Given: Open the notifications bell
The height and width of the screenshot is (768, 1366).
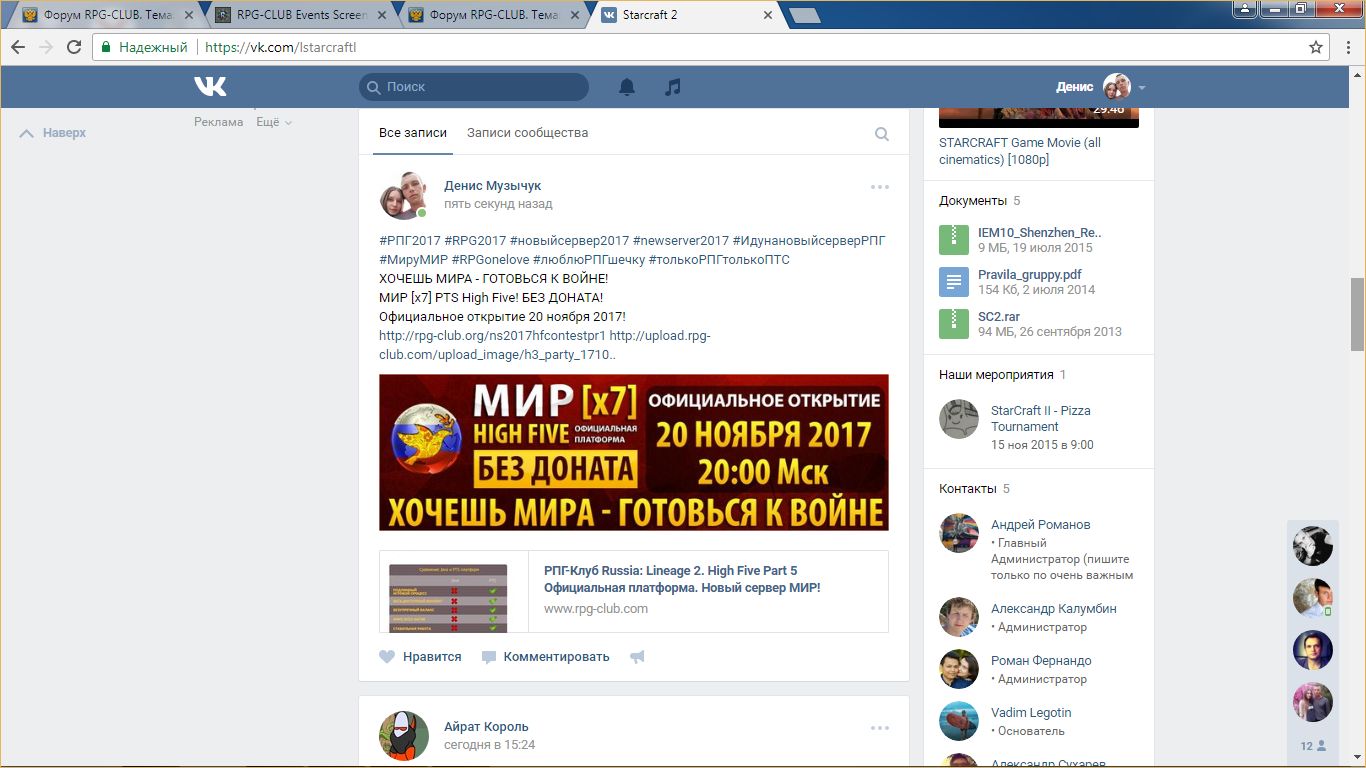Looking at the screenshot, I should tap(627, 87).
